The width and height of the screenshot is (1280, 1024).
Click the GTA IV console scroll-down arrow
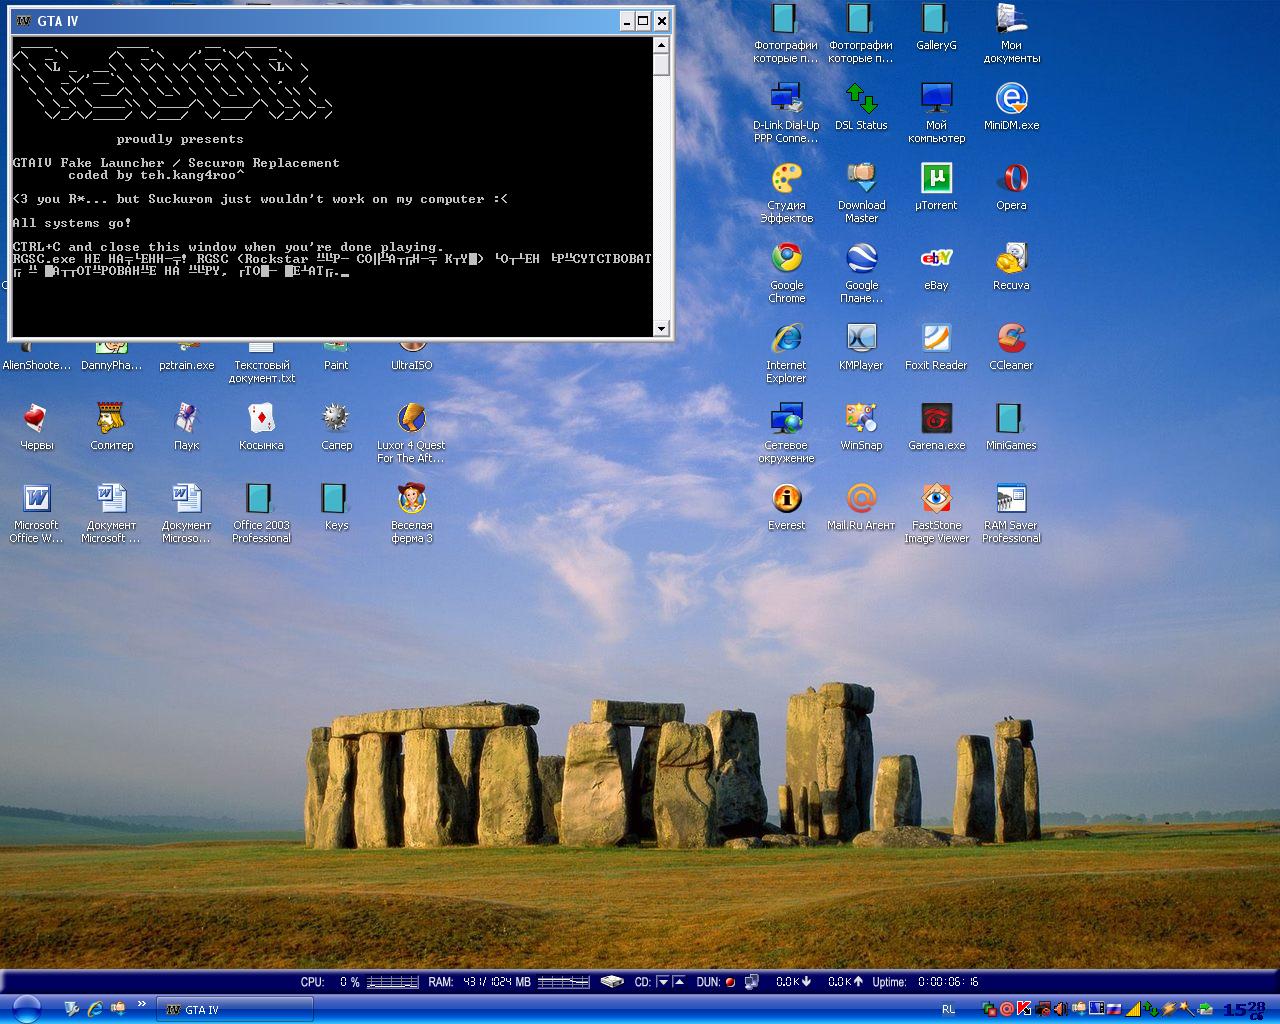661,328
